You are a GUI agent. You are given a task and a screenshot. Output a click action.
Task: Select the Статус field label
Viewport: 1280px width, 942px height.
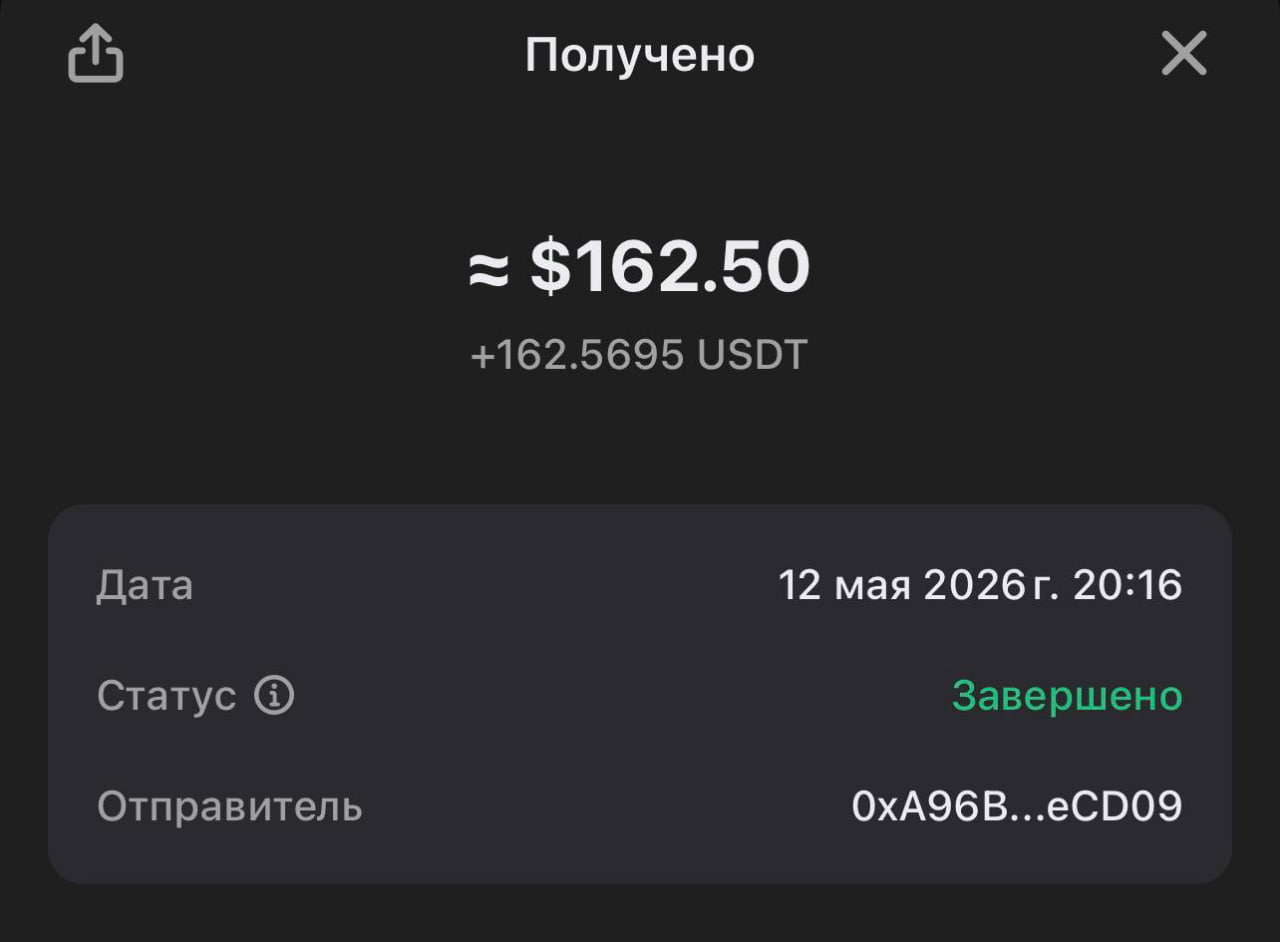coord(166,695)
